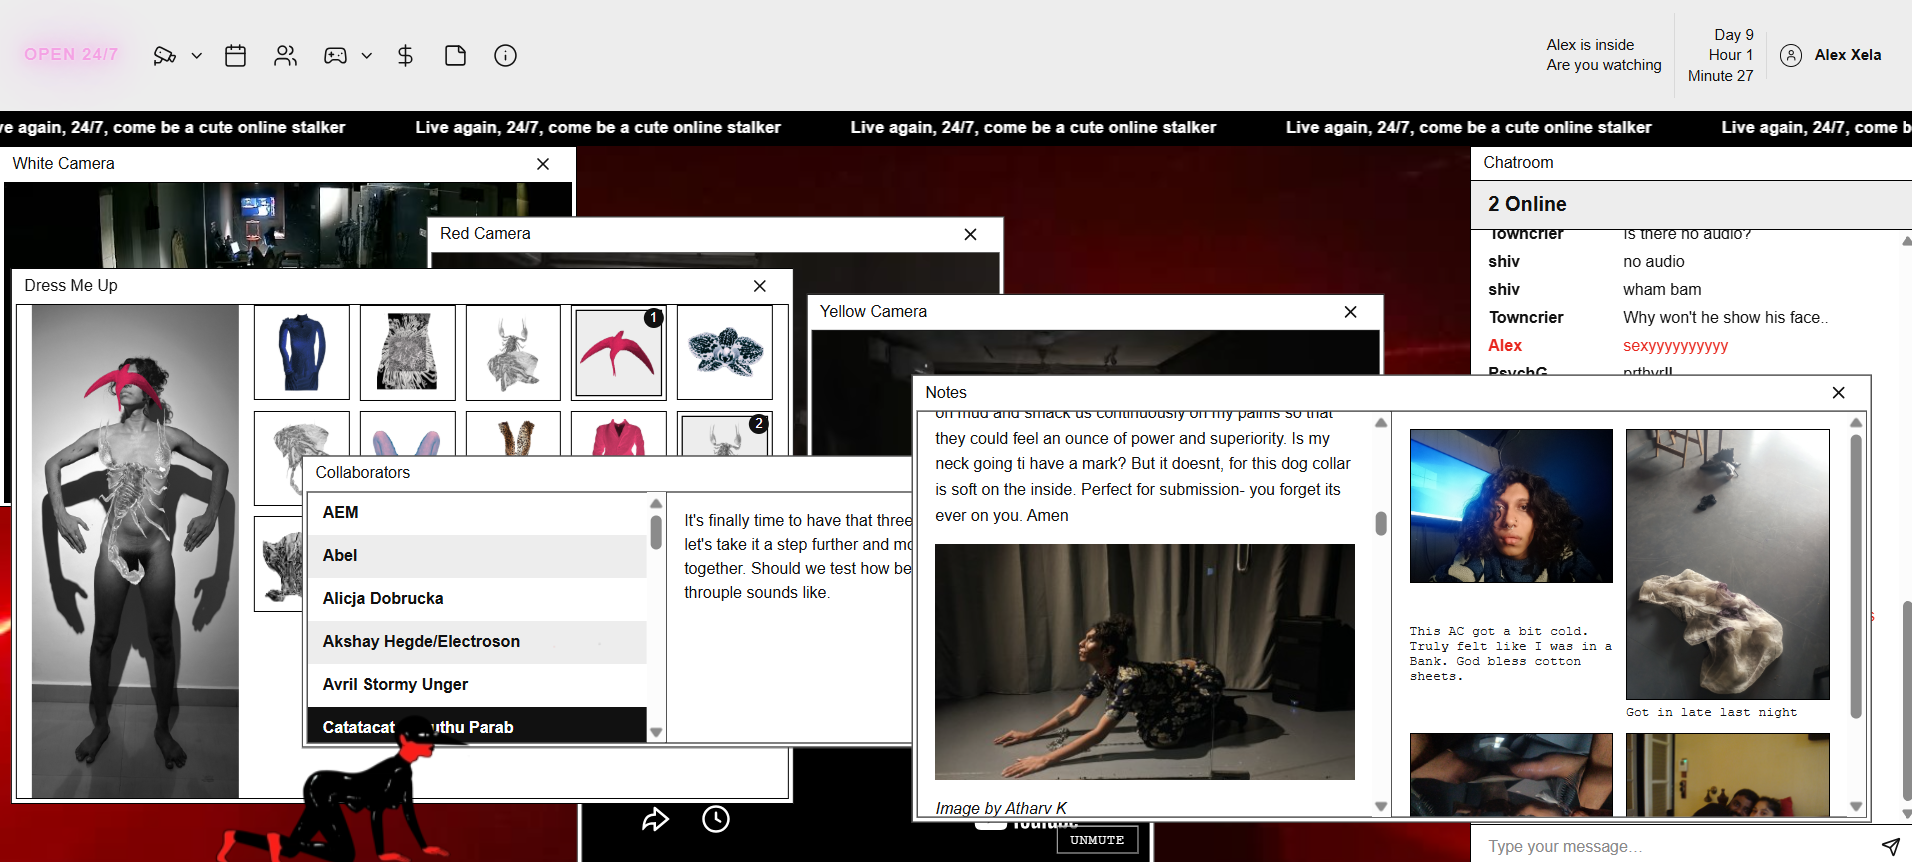Click the Notes gallery scrollbar thumb
Viewport: 1912px width, 862px height.
coord(1856,575)
